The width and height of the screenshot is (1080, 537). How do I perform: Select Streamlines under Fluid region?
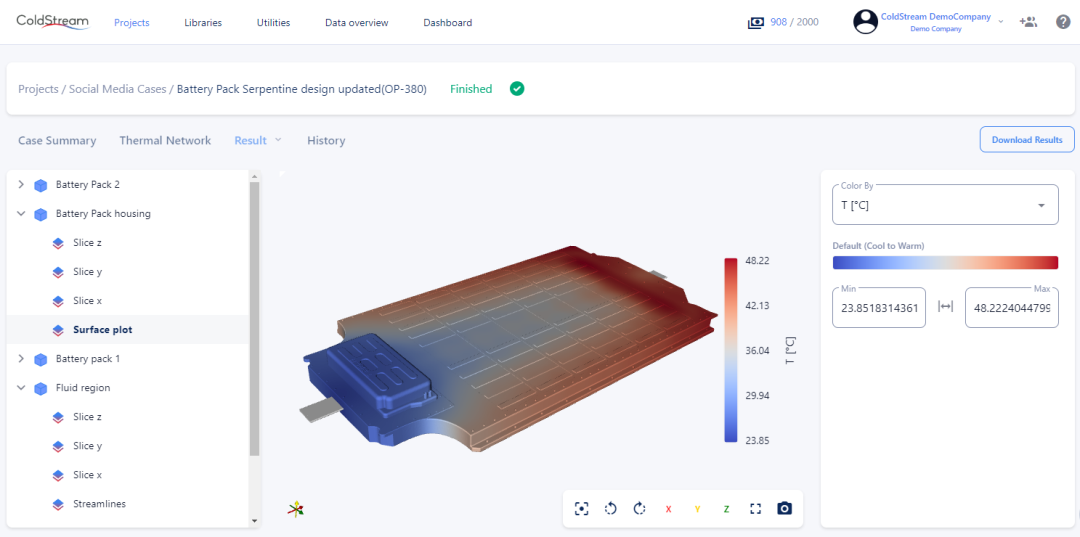[x=99, y=504]
